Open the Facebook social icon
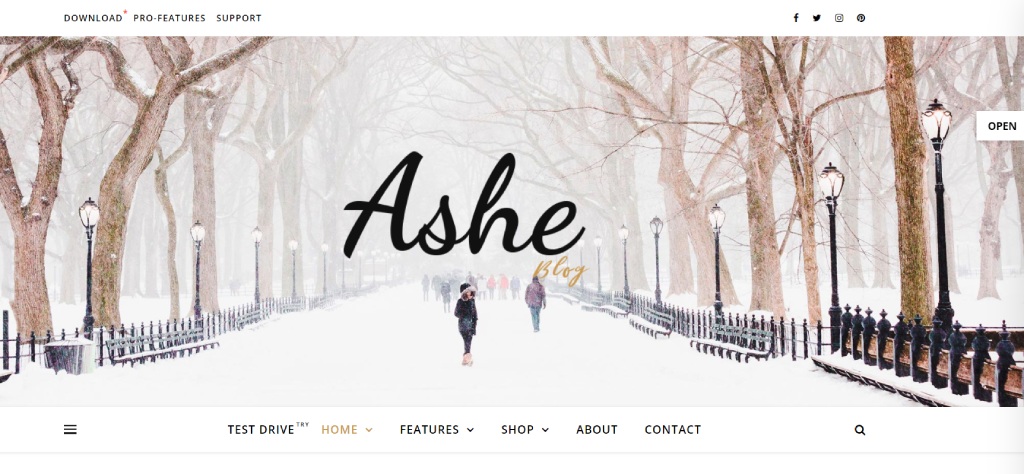Viewport: 1024px width, 474px height. point(795,18)
